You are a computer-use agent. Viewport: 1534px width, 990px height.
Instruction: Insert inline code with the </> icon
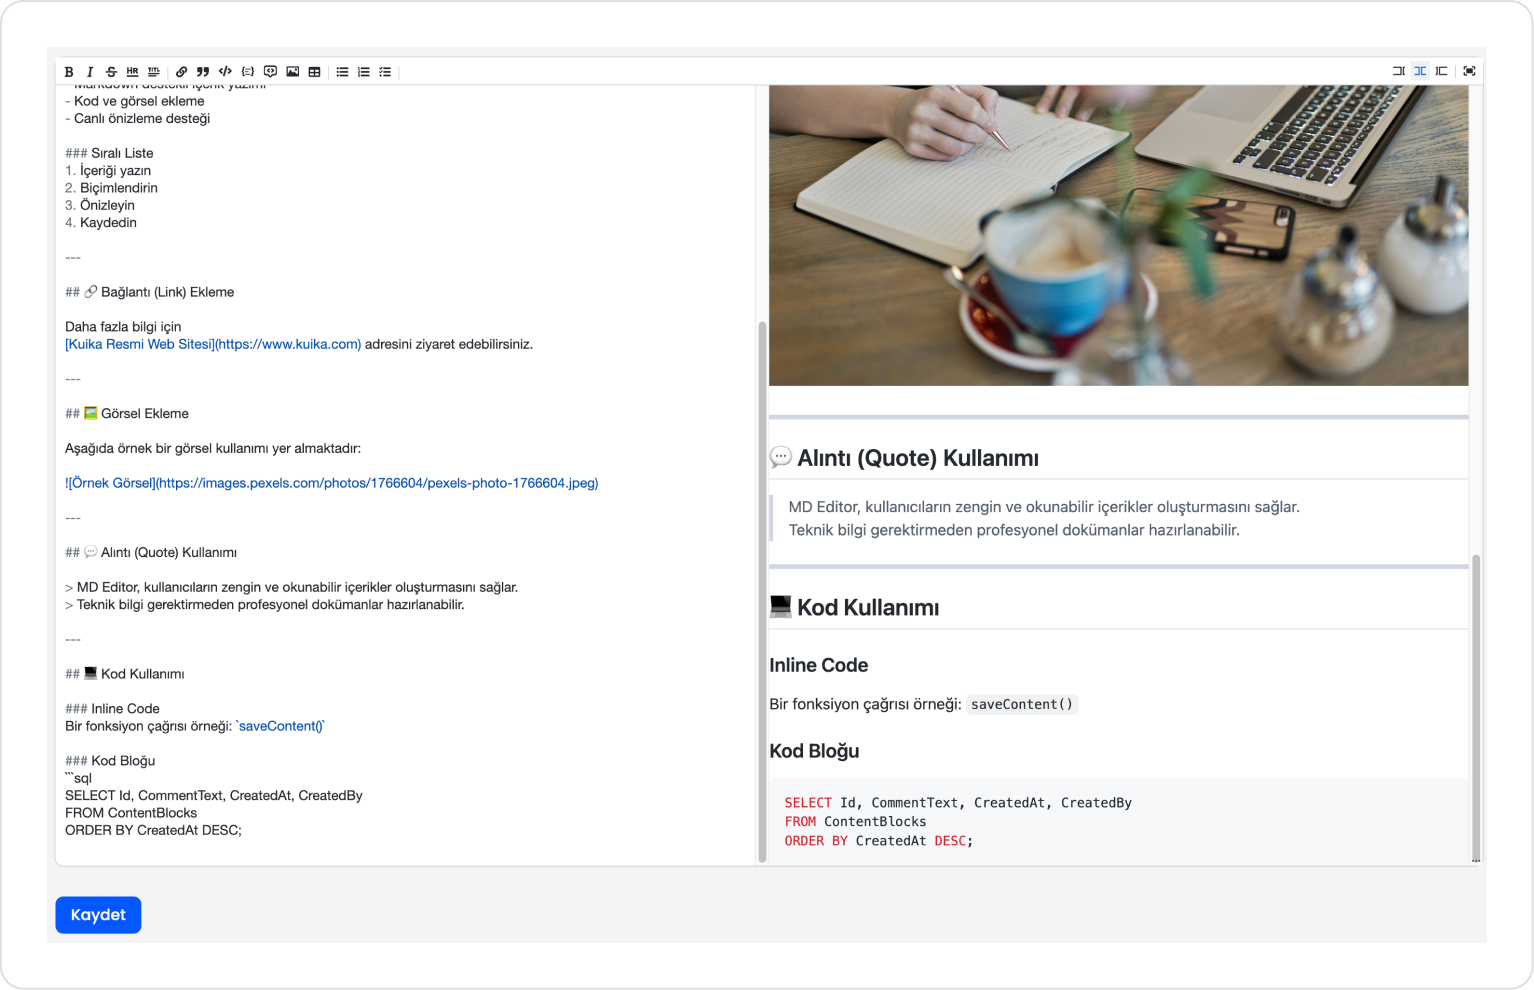tap(225, 72)
